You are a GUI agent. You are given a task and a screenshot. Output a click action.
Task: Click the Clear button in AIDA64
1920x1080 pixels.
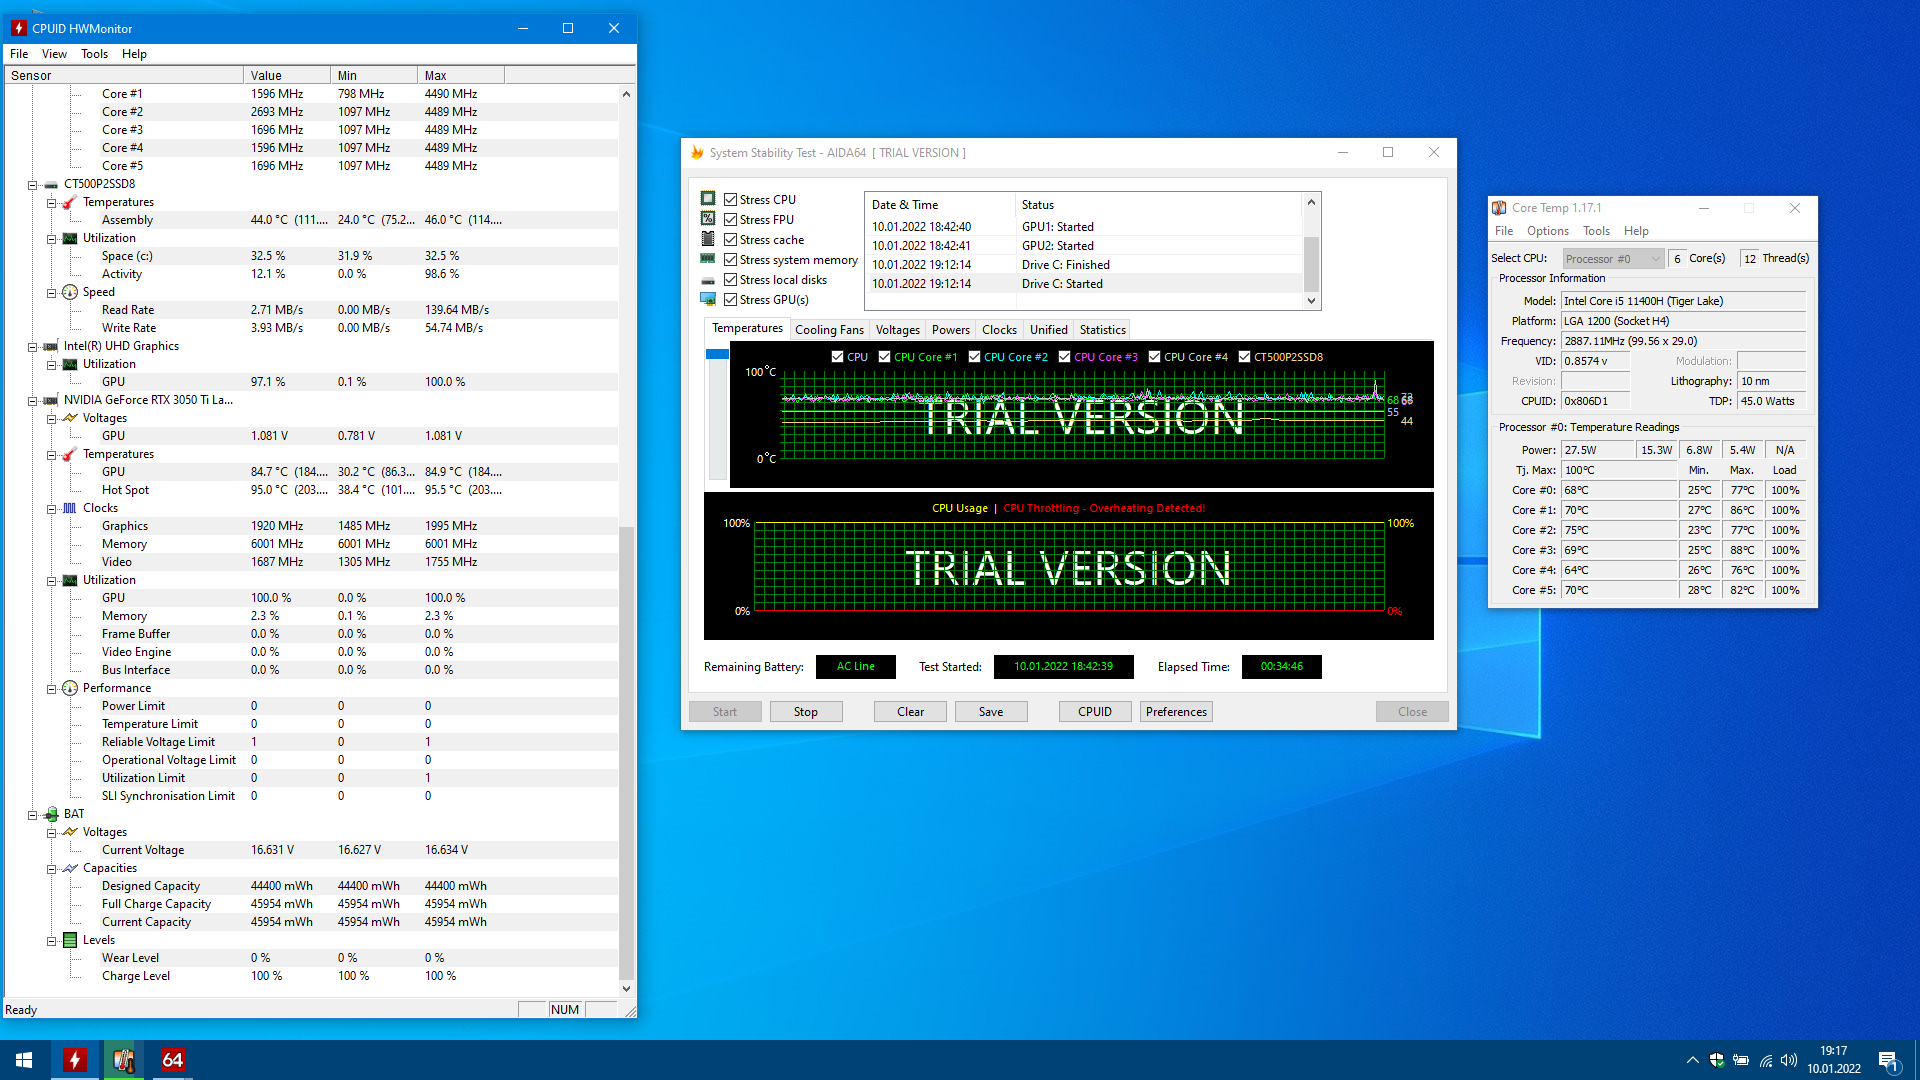tap(910, 712)
